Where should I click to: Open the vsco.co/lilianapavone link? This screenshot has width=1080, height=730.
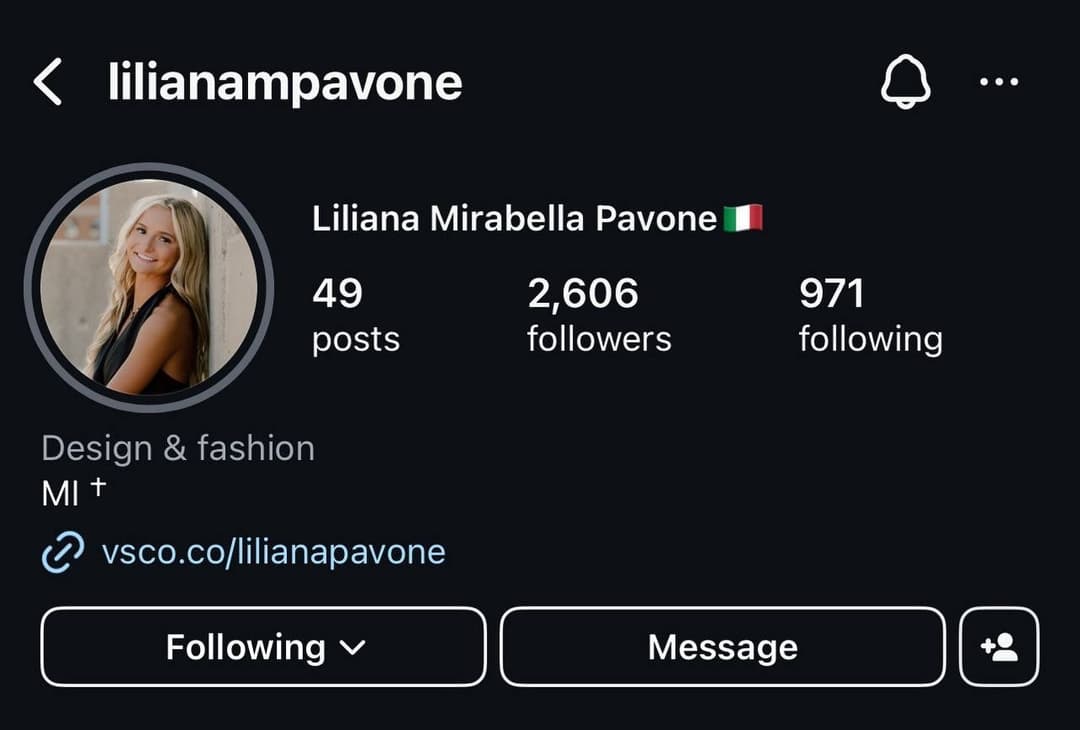[273, 552]
